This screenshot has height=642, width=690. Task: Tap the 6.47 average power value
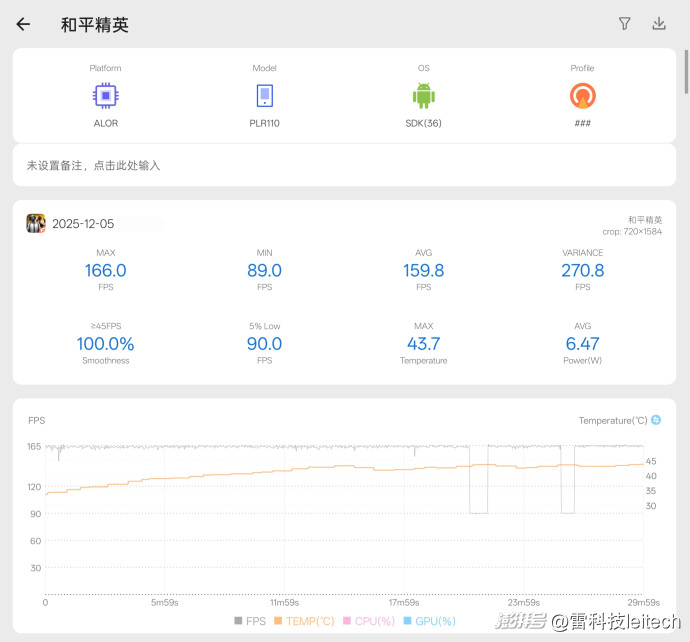[582, 344]
